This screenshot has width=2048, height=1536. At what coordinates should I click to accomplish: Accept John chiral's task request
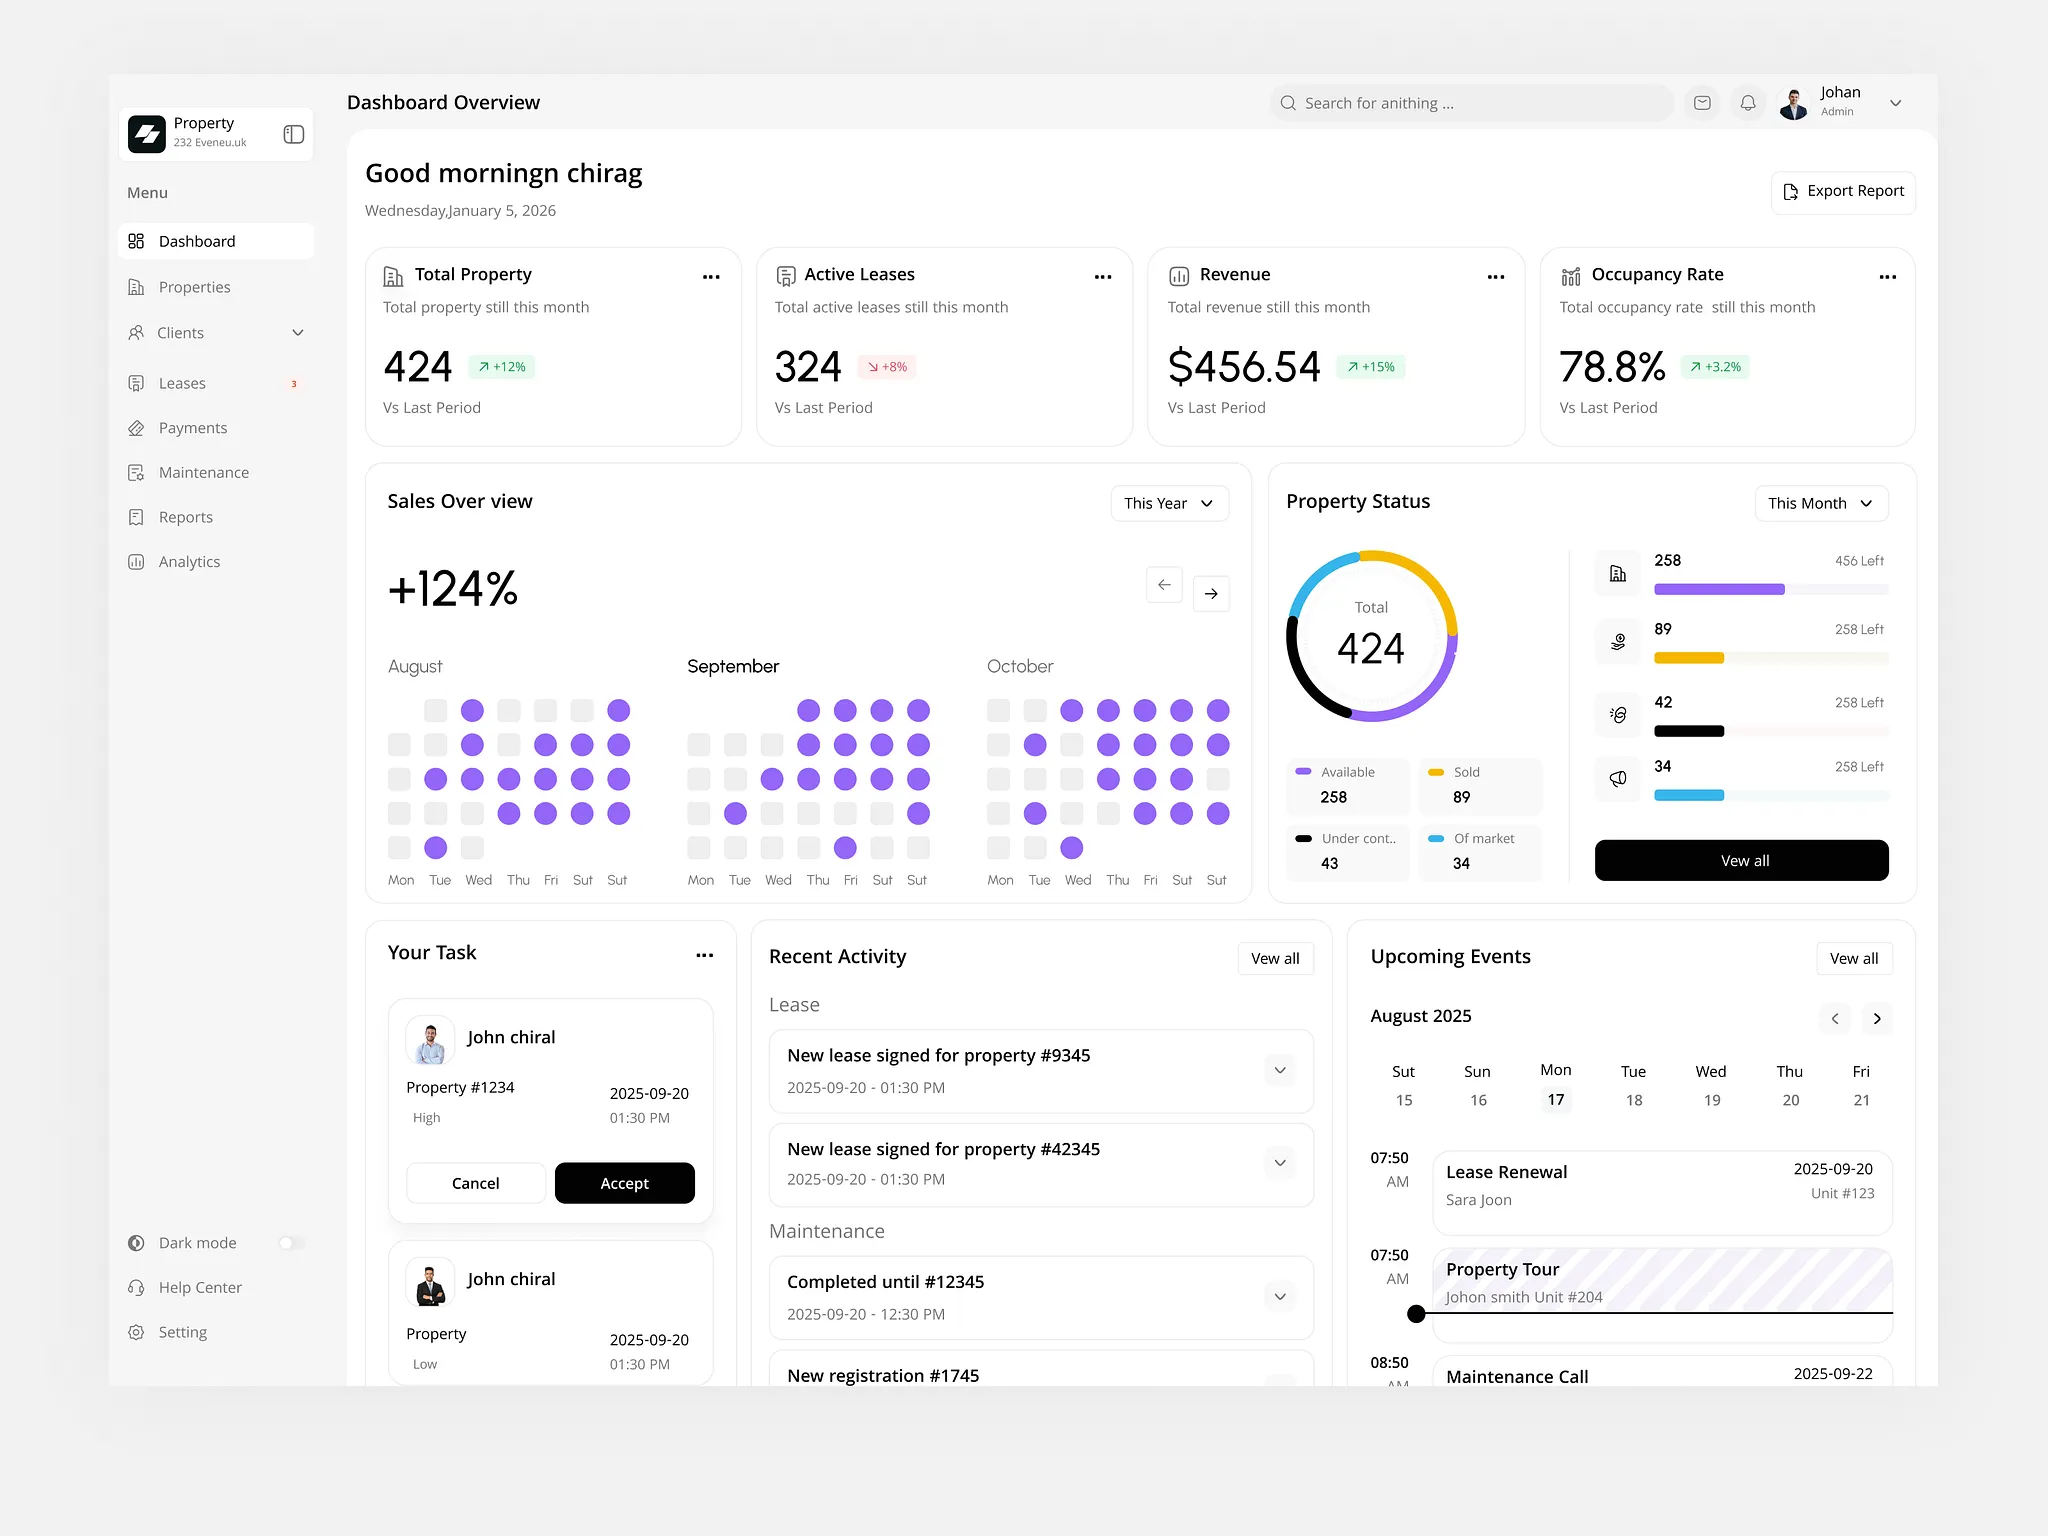click(x=624, y=1182)
